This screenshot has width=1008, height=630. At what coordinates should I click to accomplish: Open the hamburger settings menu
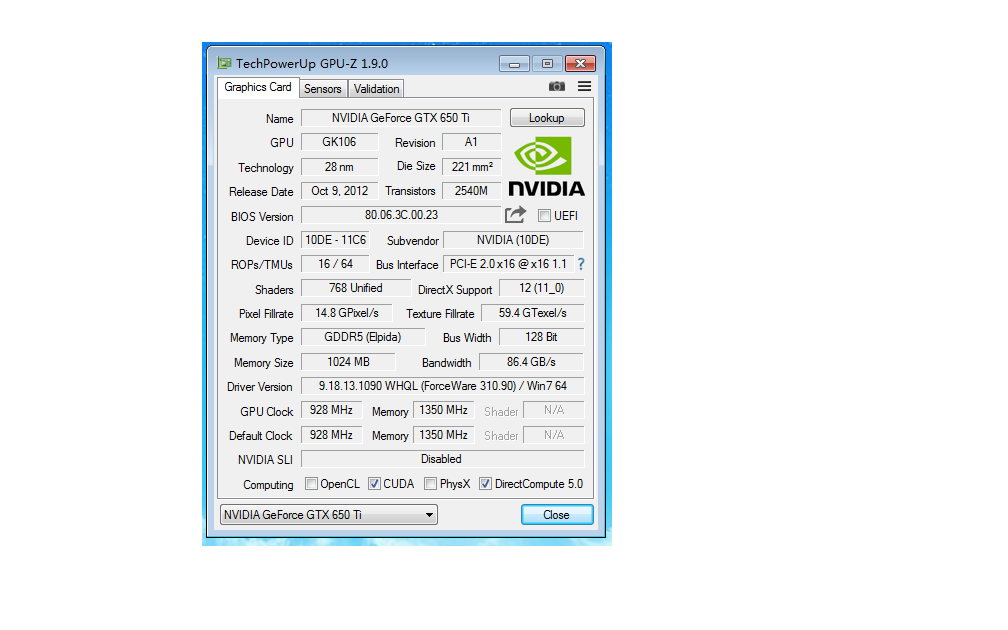pyautogui.click(x=584, y=86)
